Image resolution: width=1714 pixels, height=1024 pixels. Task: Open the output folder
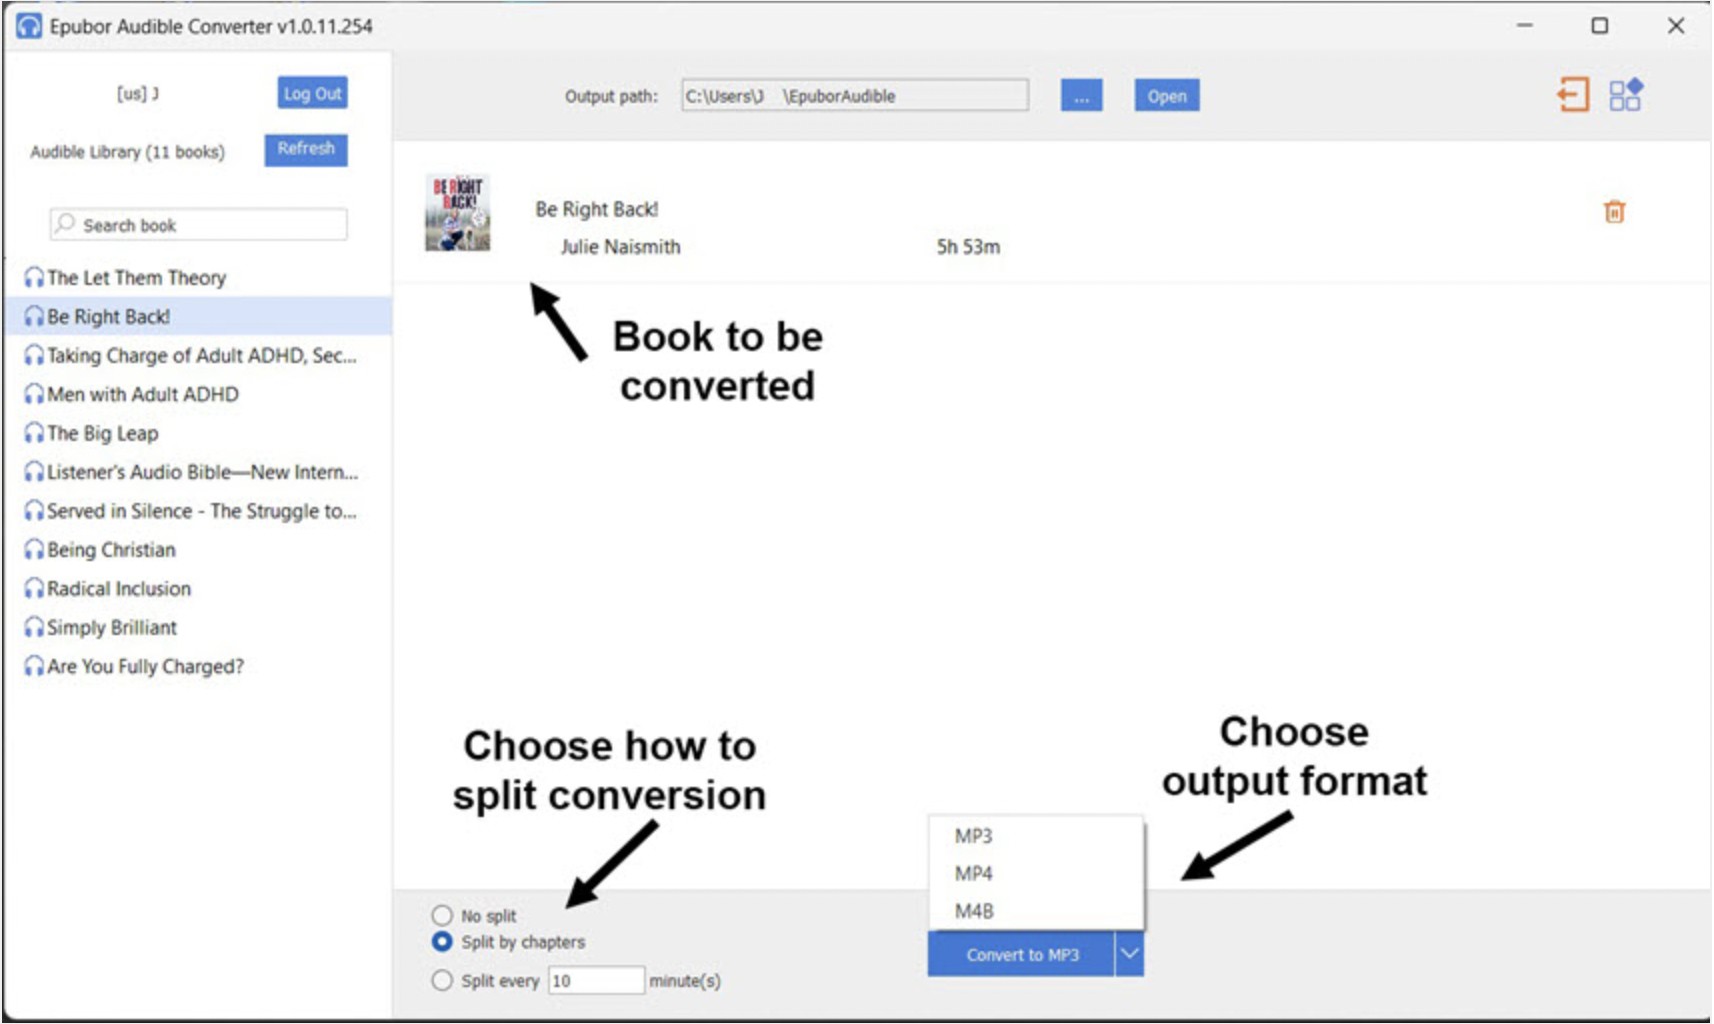click(1166, 96)
